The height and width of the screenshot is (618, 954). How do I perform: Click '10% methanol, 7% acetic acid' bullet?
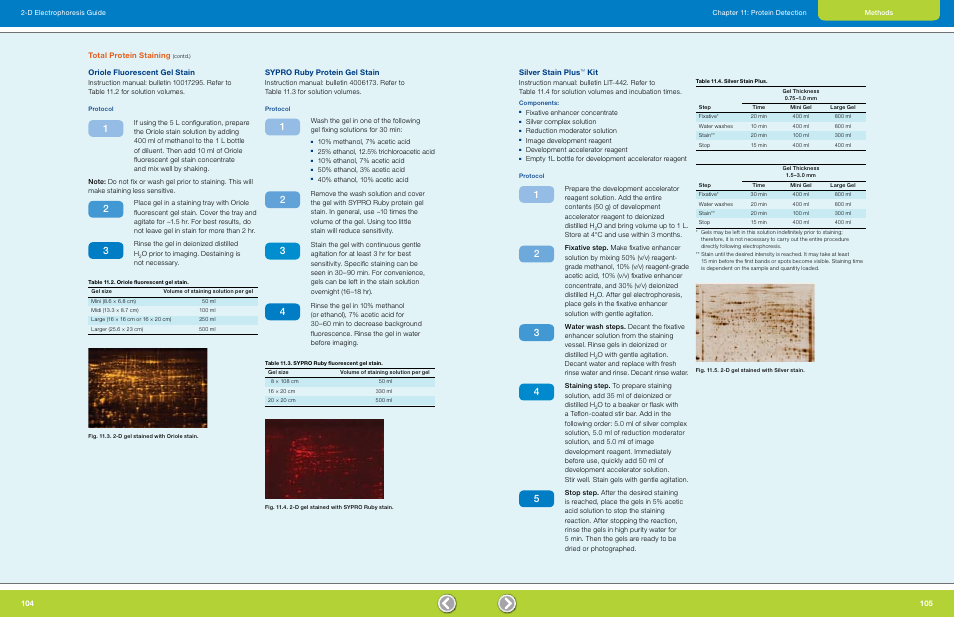tap(364, 142)
